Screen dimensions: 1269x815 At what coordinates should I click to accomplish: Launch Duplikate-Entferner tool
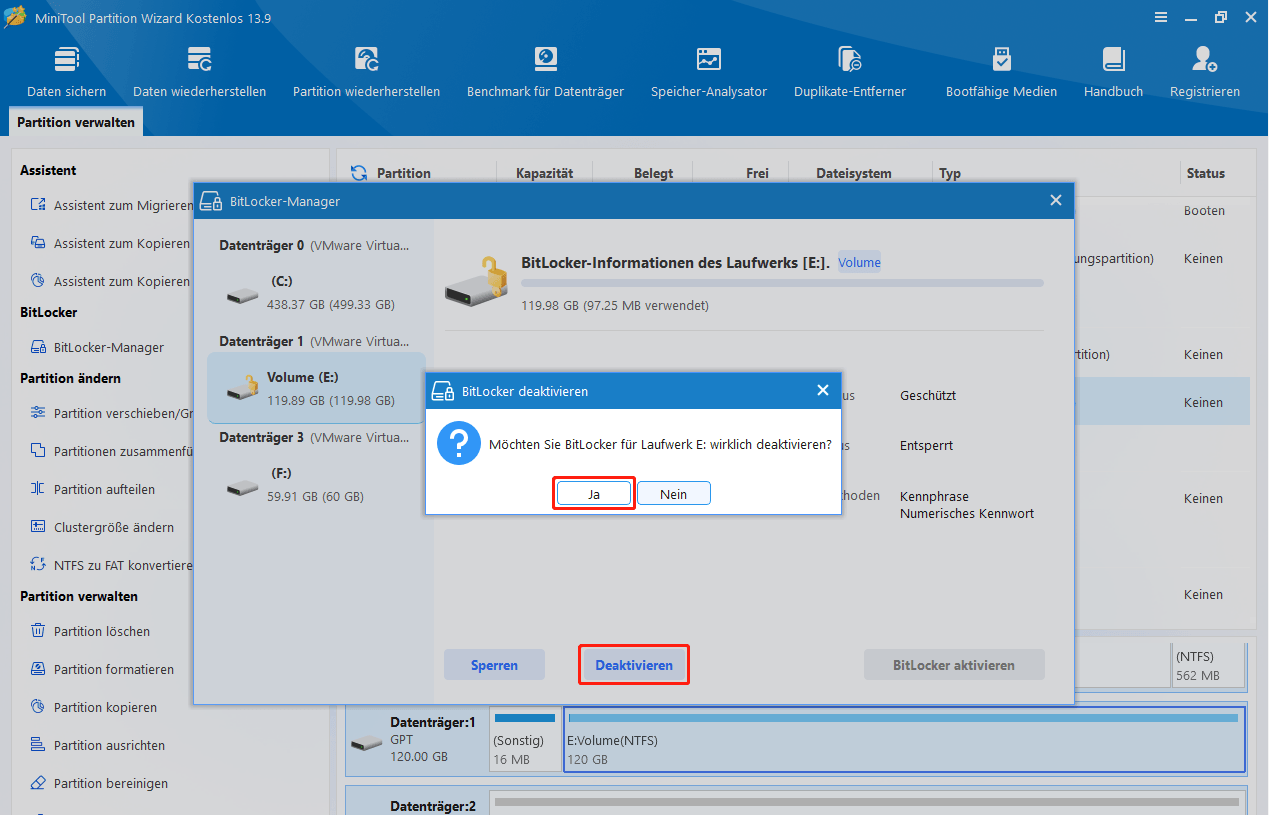pos(850,72)
